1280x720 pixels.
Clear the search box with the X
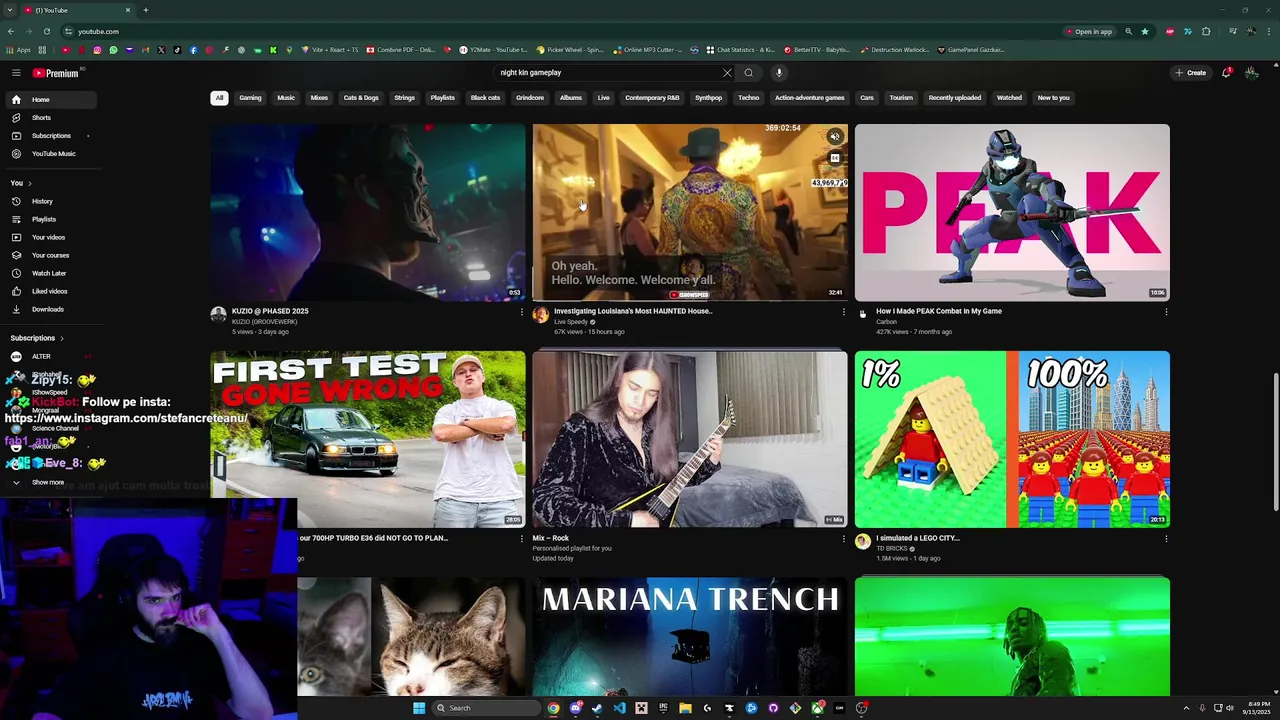(727, 73)
